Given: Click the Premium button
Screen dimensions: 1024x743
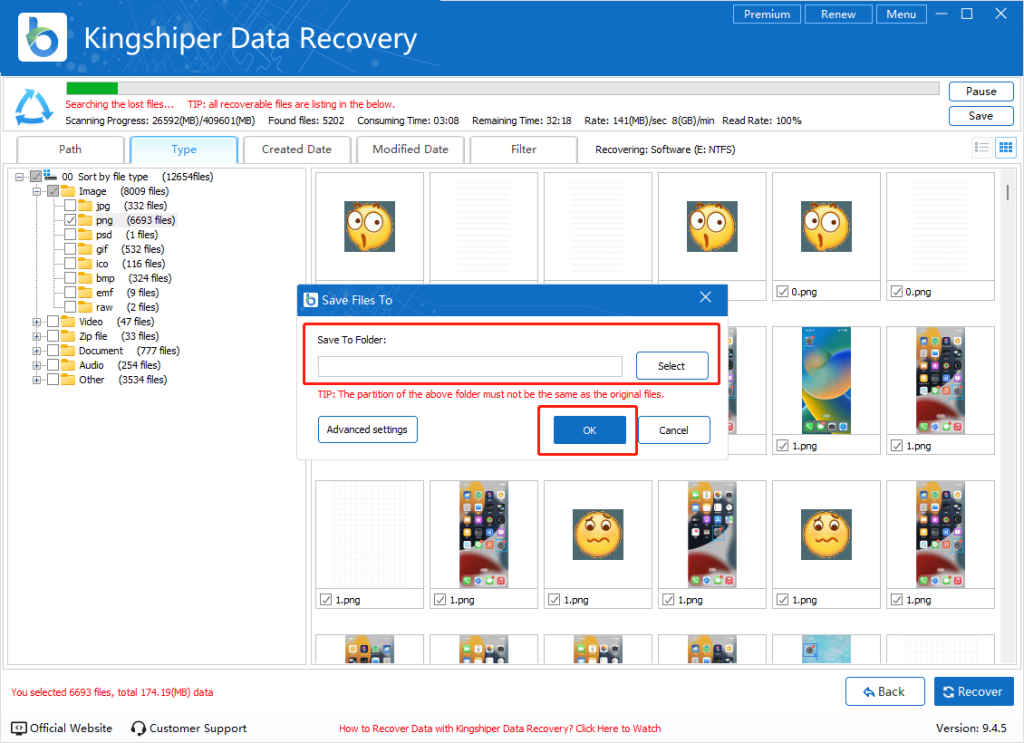Looking at the screenshot, I should click(x=767, y=14).
